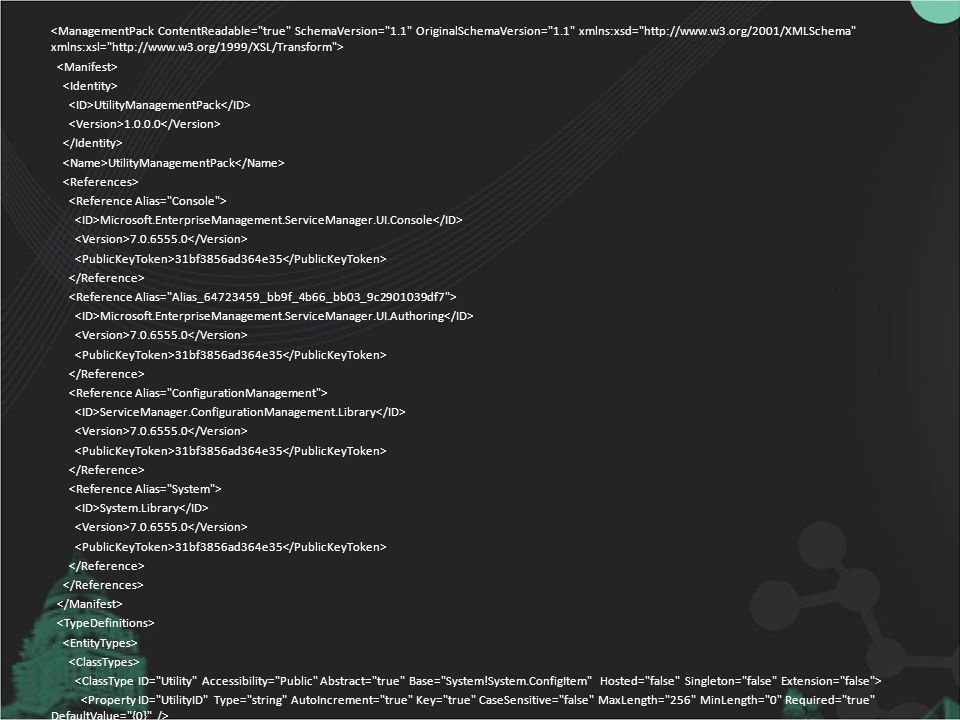
Task: Select the PublicKeyToken line under System.Library
Action: pos(231,547)
